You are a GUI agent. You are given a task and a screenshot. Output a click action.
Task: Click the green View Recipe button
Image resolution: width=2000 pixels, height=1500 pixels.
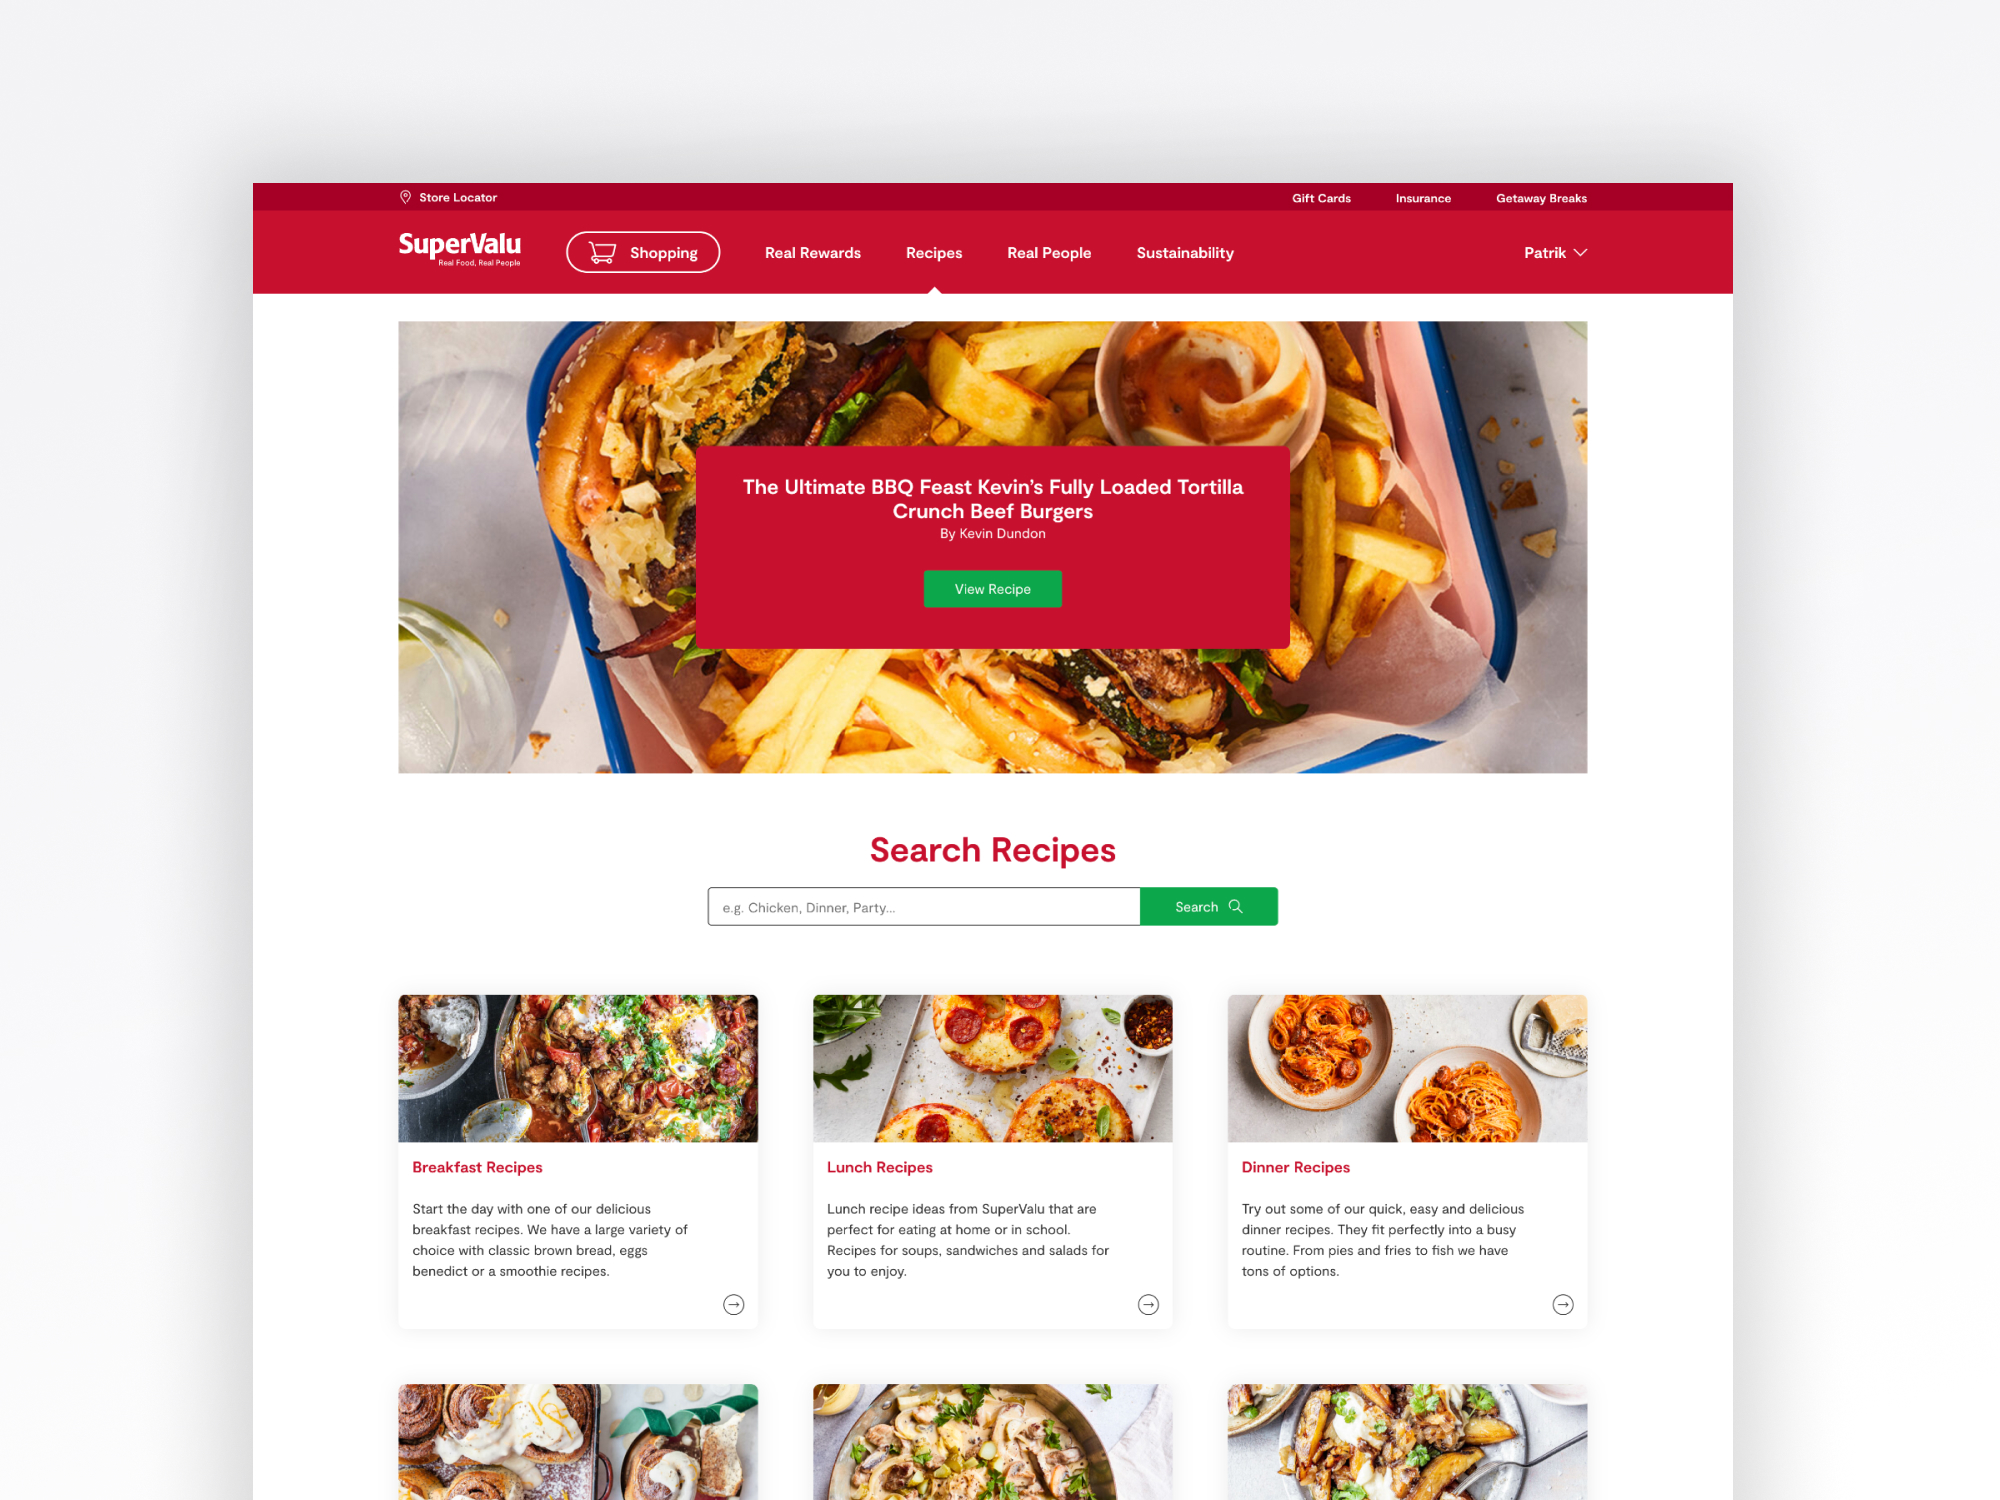[992, 589]
